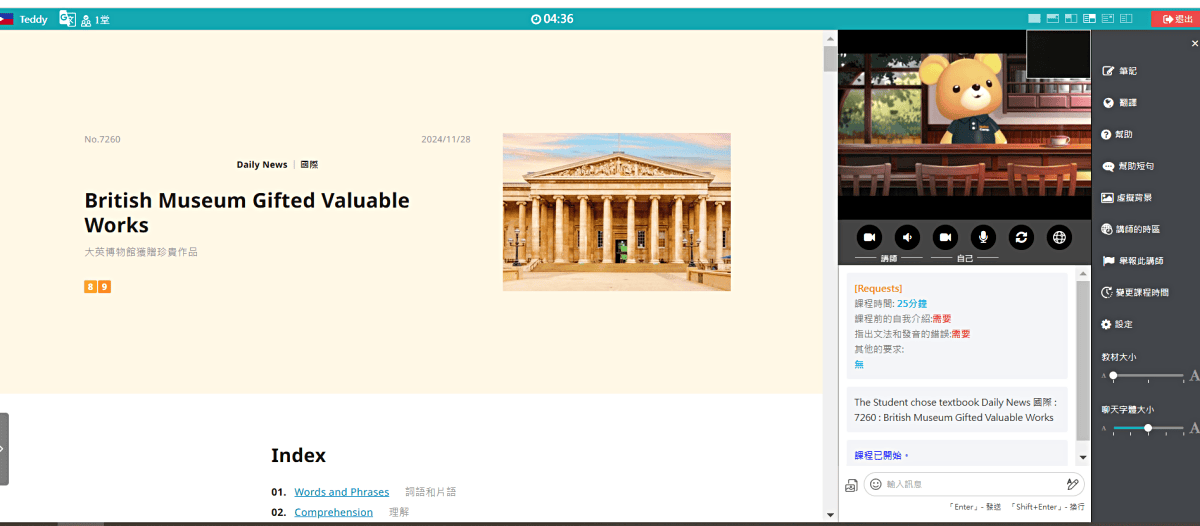Click the refresh video connection button
Image resolution: width=1200 pixels, height=526 pixels.
[1021, 237]
